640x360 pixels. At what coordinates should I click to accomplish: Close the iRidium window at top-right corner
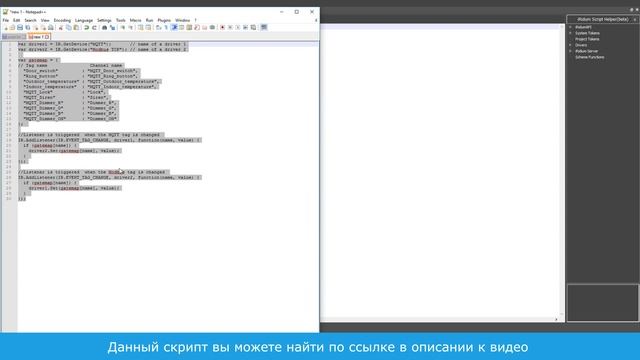click(637, 10)
